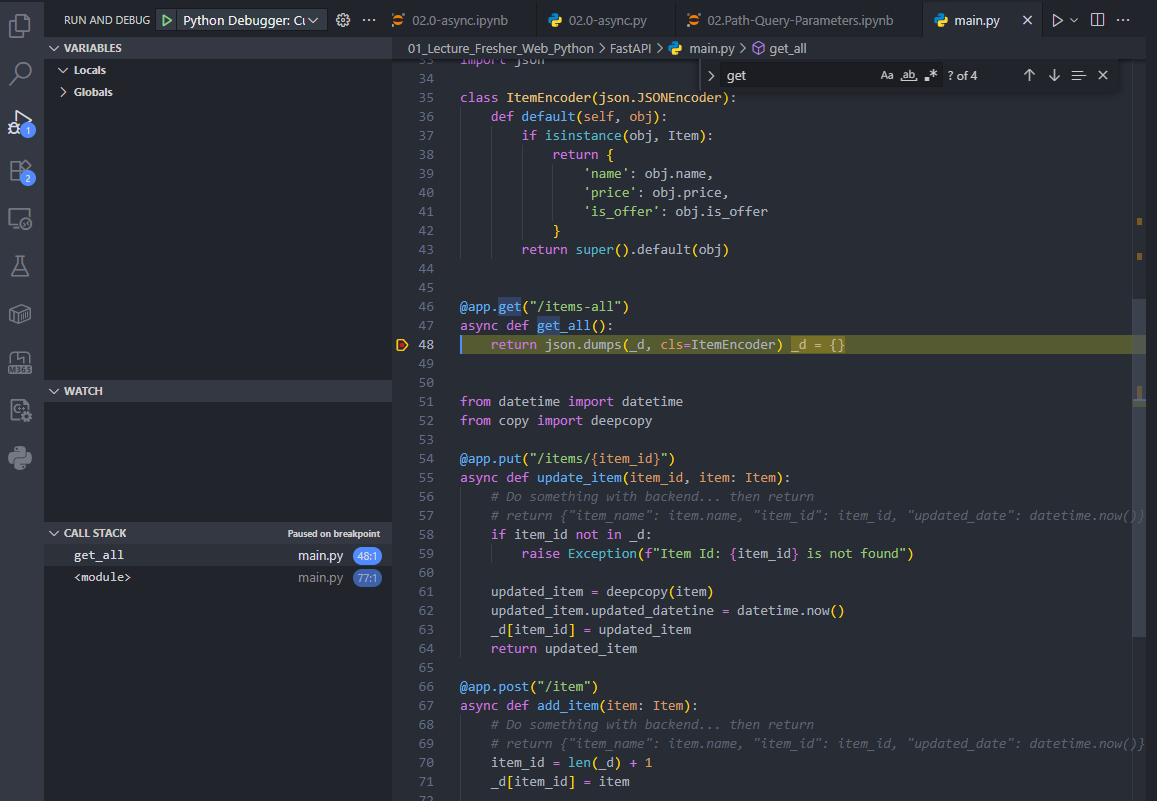Screen dimensions: 1157x801
Task: Click '? of 4' find results count
Action: click(x=962, y=75)
